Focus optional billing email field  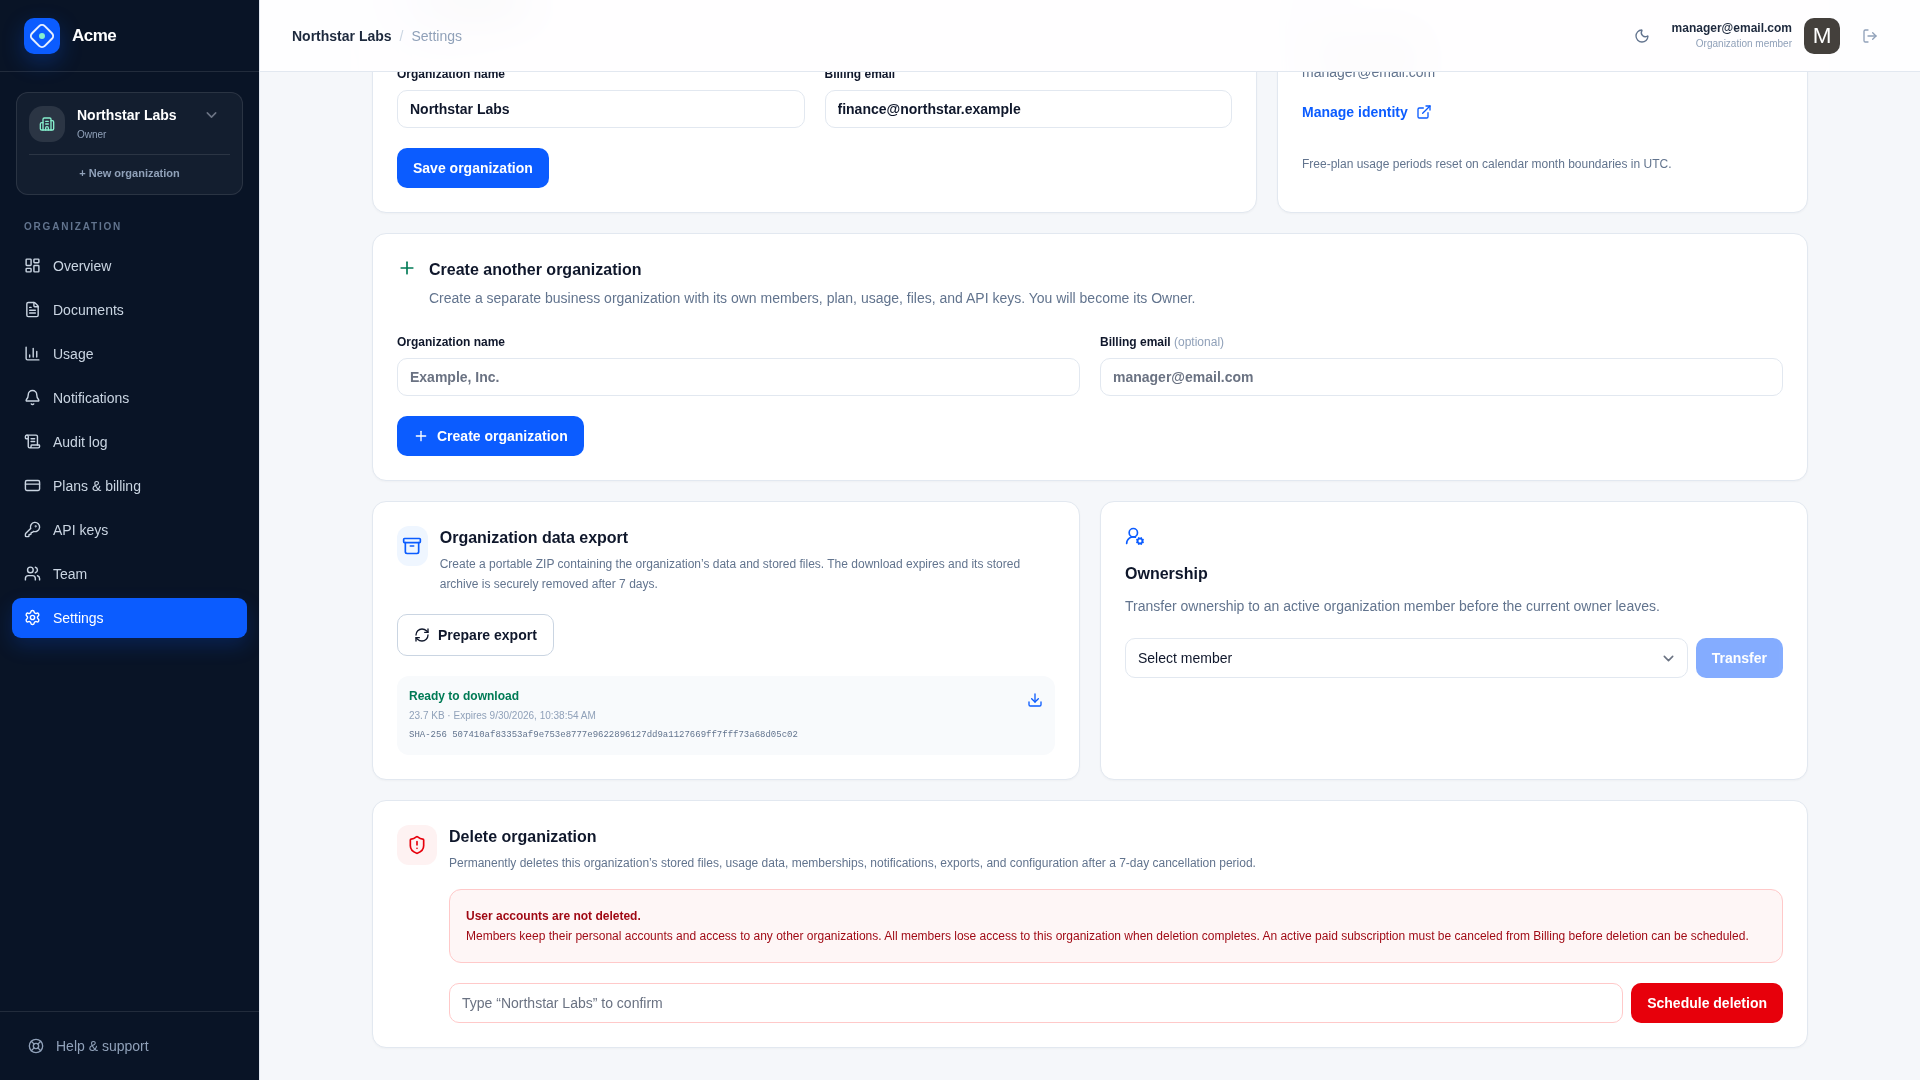[1441, 377]
